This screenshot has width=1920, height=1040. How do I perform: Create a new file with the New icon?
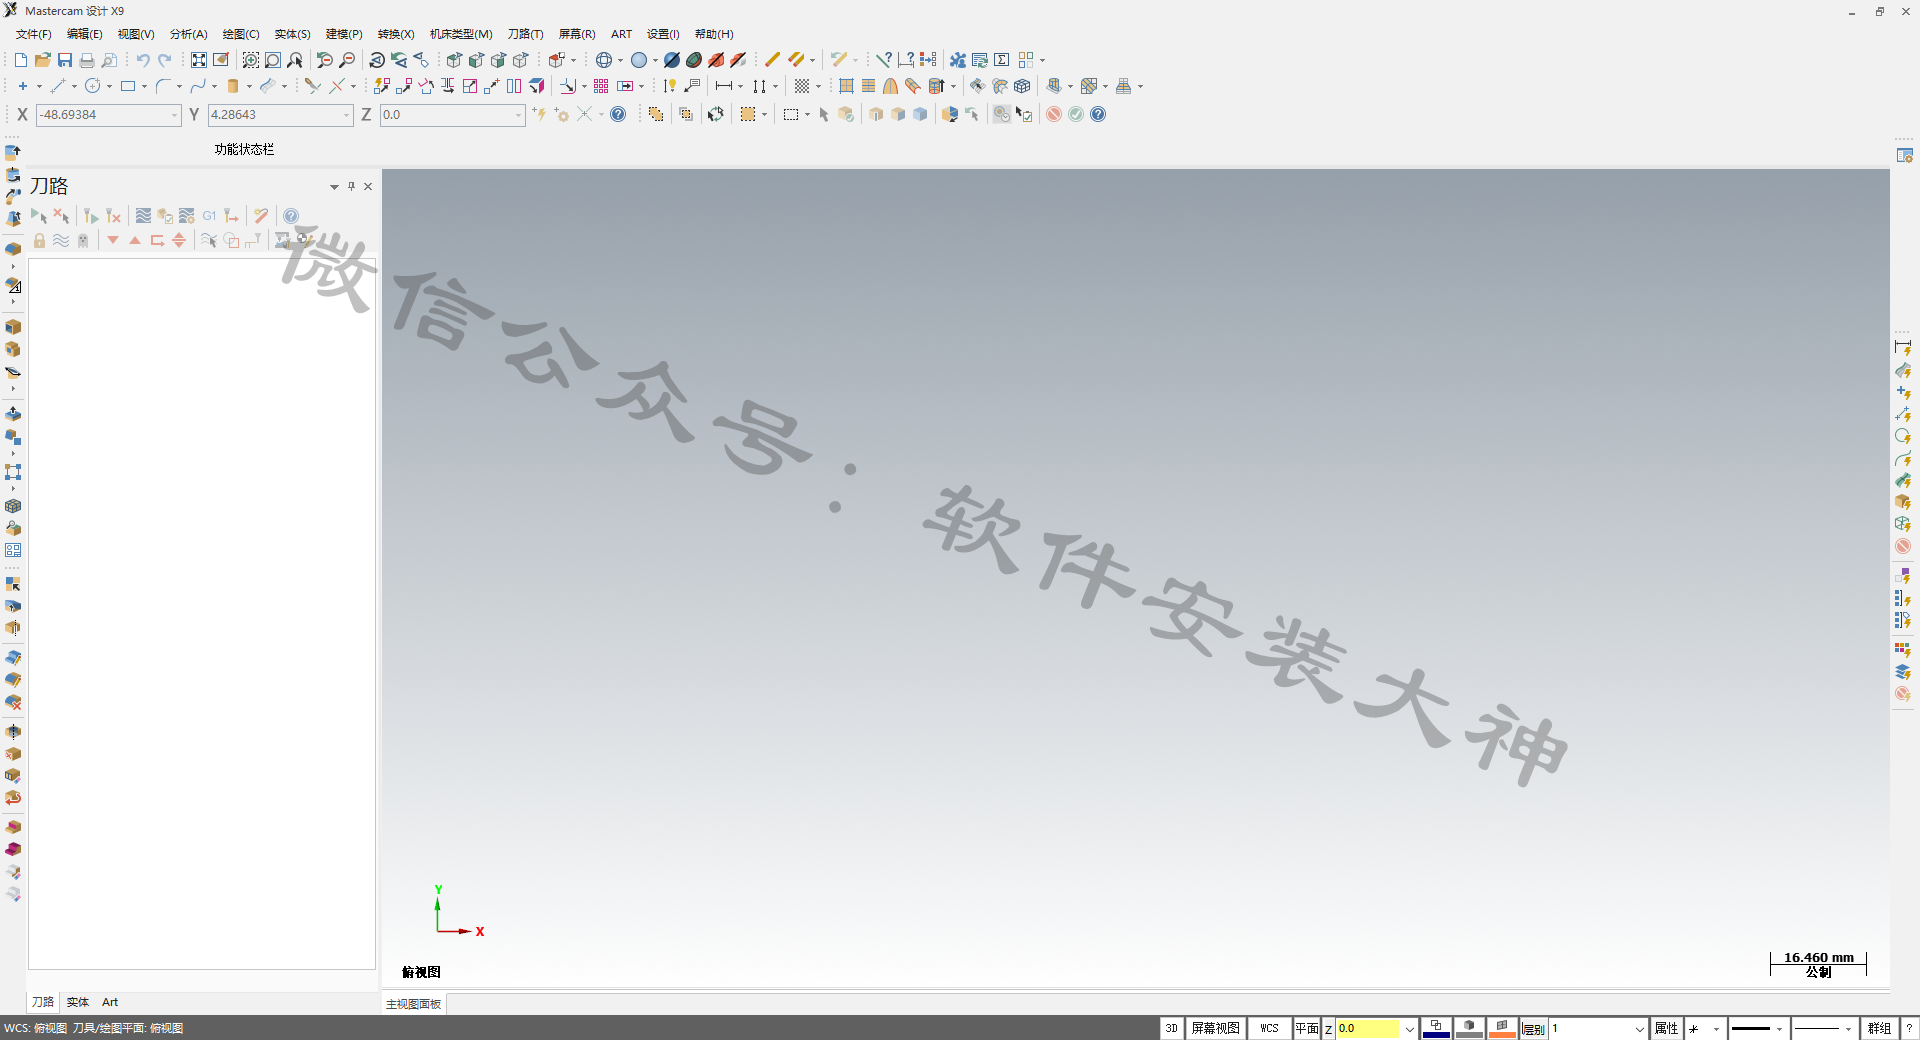point(20,60)
